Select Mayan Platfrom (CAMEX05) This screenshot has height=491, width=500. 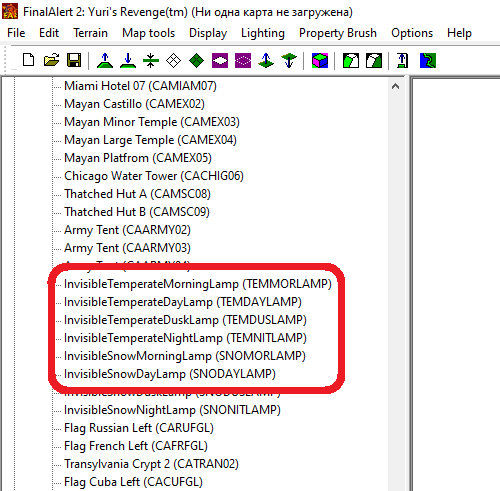(x=138, y=158)
